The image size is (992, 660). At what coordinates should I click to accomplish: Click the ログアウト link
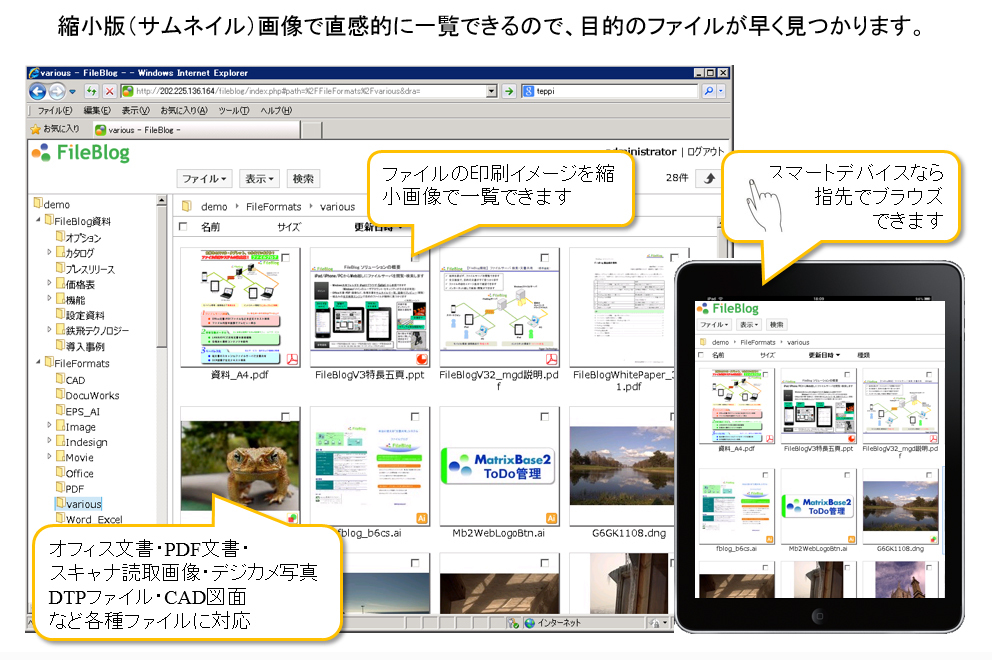tap(706, 152)
